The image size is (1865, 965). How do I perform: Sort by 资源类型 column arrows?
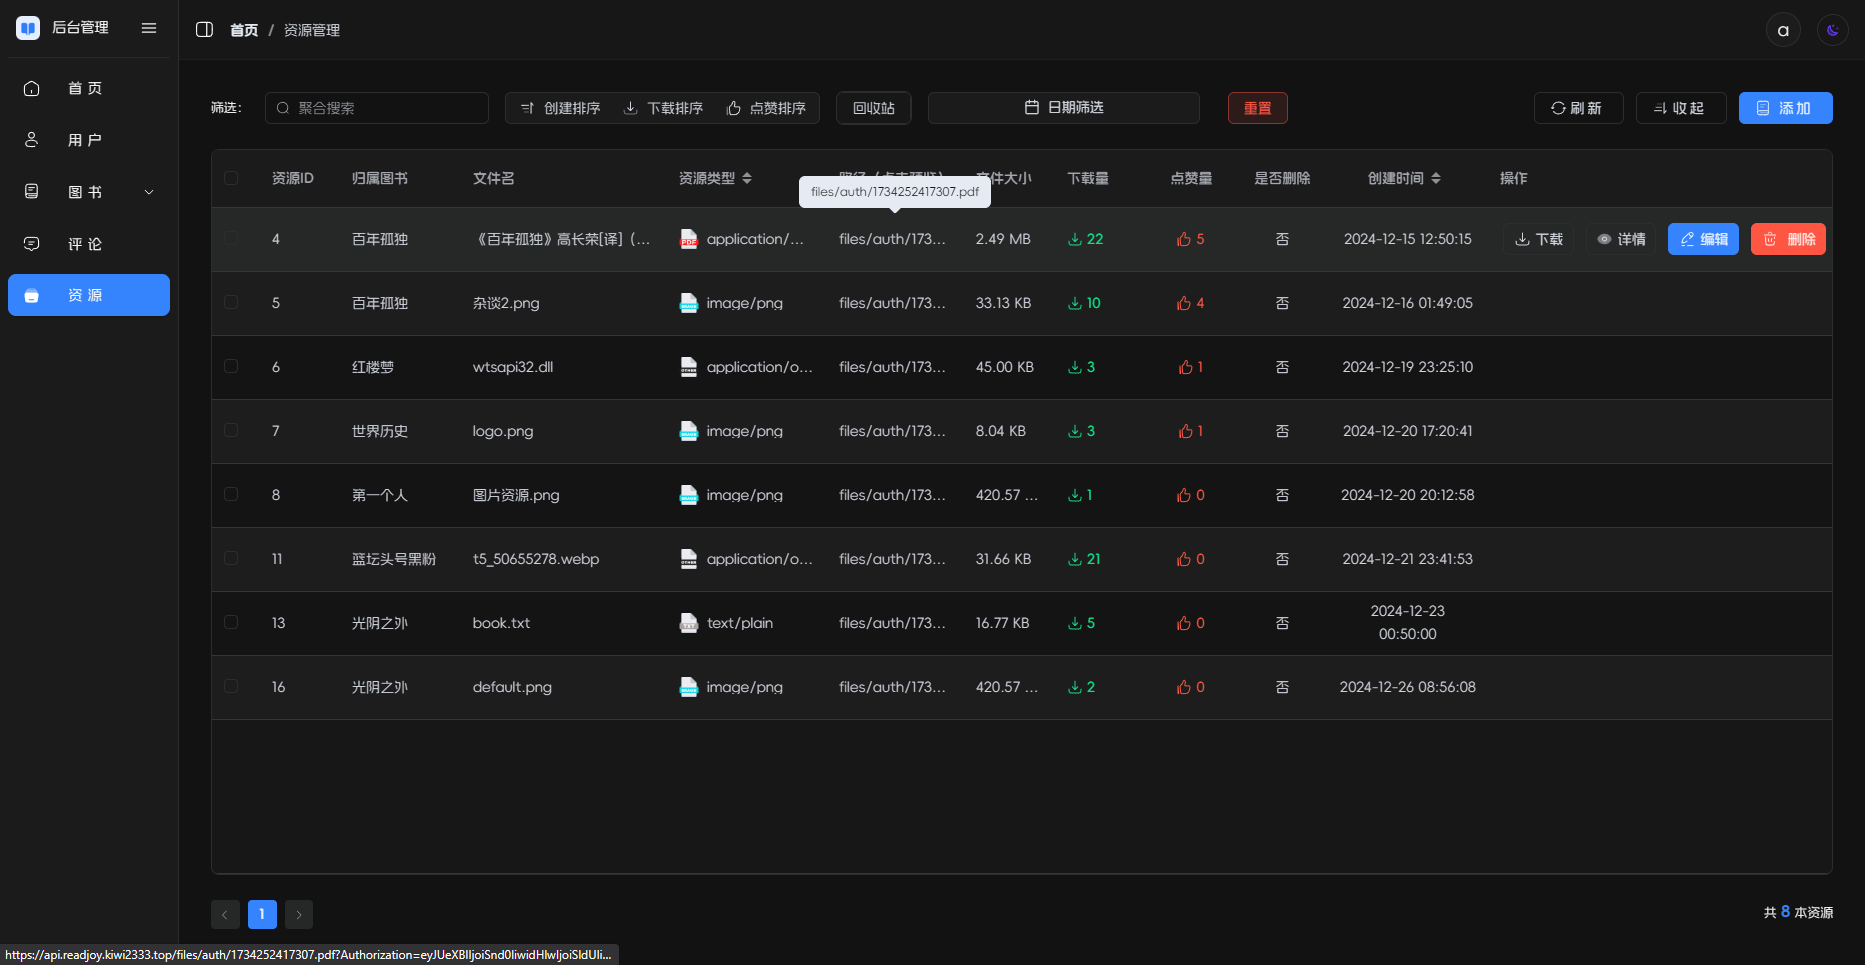coord(747,178)
